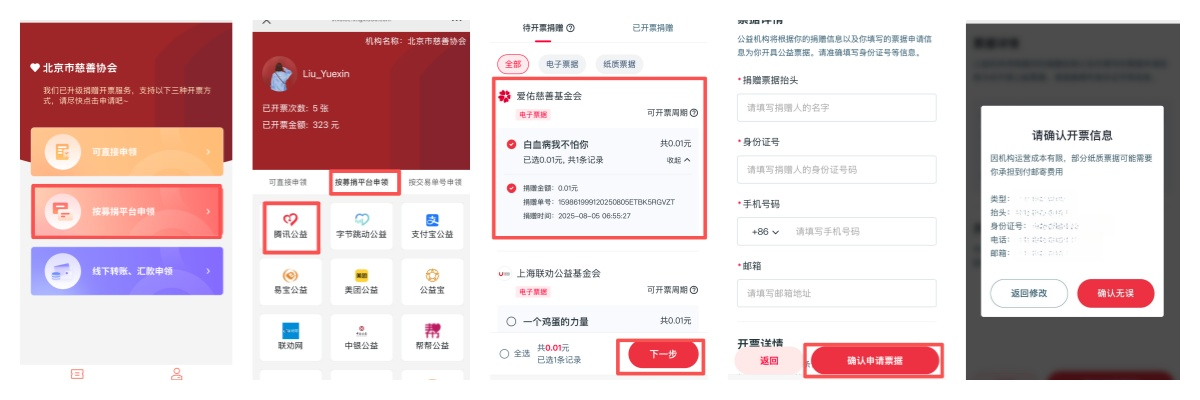Switch to the 按交易单号申领 tab
This screenshot has width=1200, height=400.
tap(432, 183)
